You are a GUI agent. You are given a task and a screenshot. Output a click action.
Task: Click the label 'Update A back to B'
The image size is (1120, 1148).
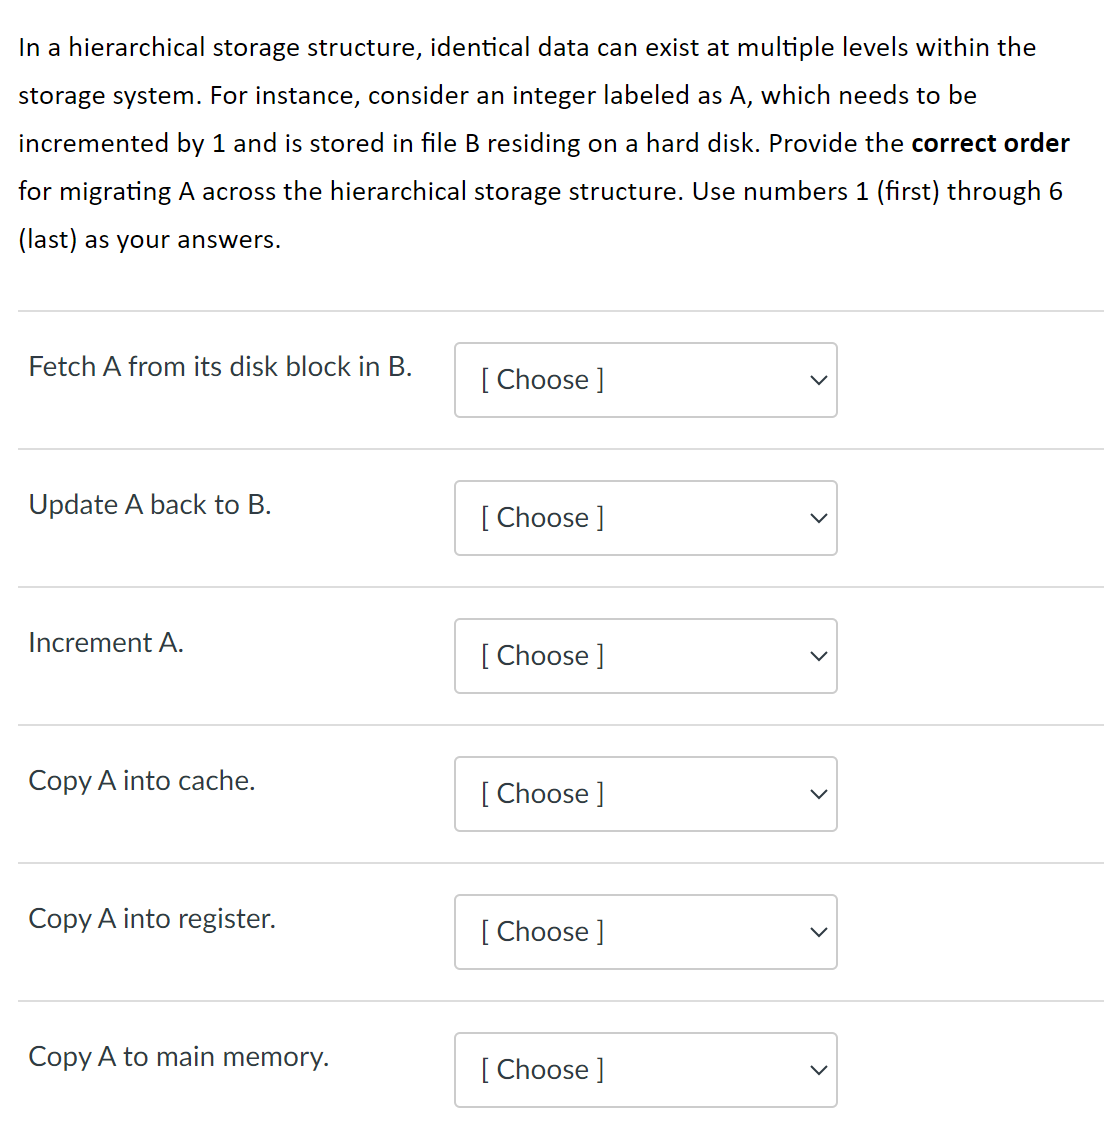(150, 505)
